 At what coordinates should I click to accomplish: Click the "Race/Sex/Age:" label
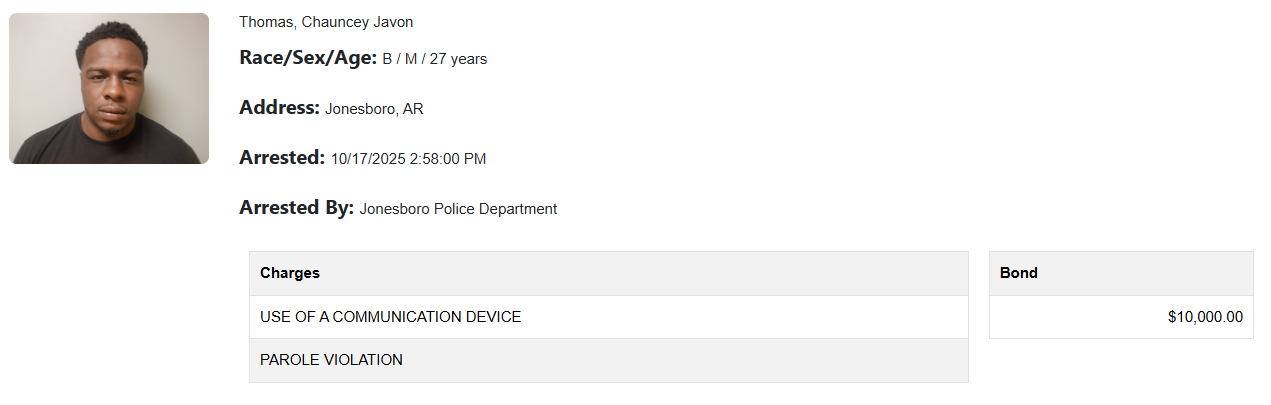pyautogui.click(x=308, y=58)
